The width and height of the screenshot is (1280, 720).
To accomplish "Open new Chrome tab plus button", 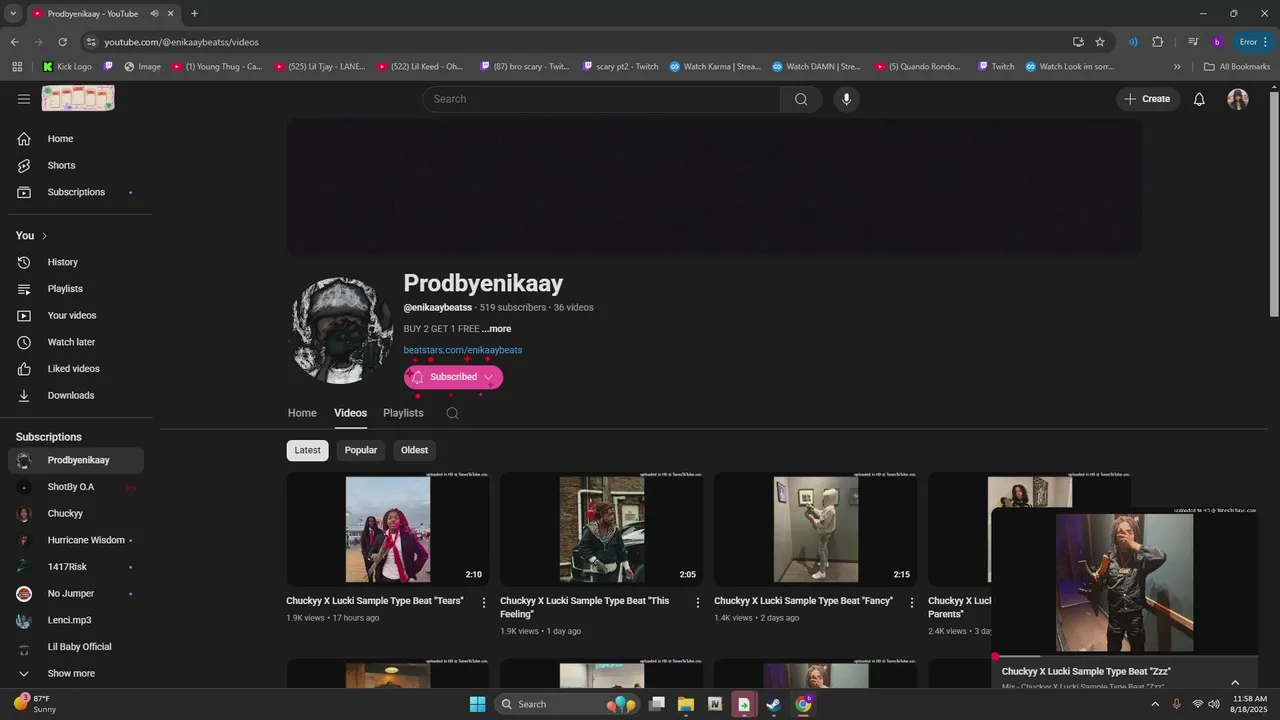I will coord(194,14).
